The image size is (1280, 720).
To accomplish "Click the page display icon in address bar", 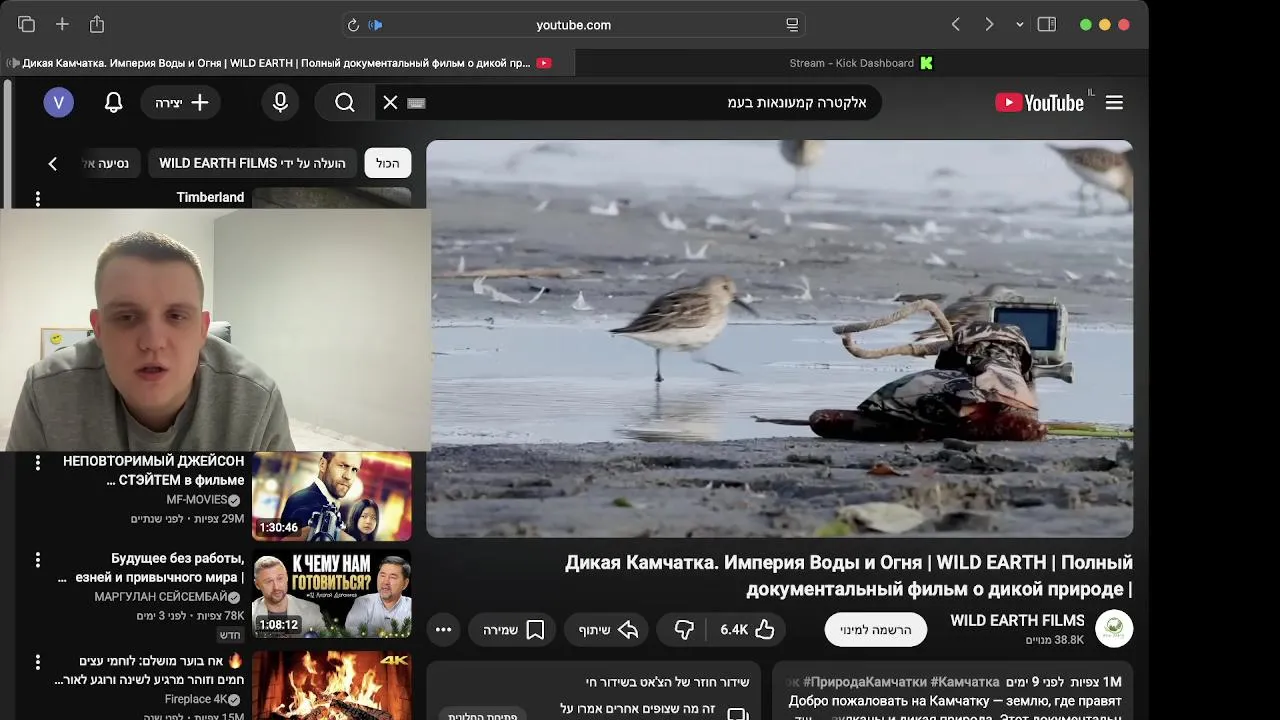I will pos(792,25).
